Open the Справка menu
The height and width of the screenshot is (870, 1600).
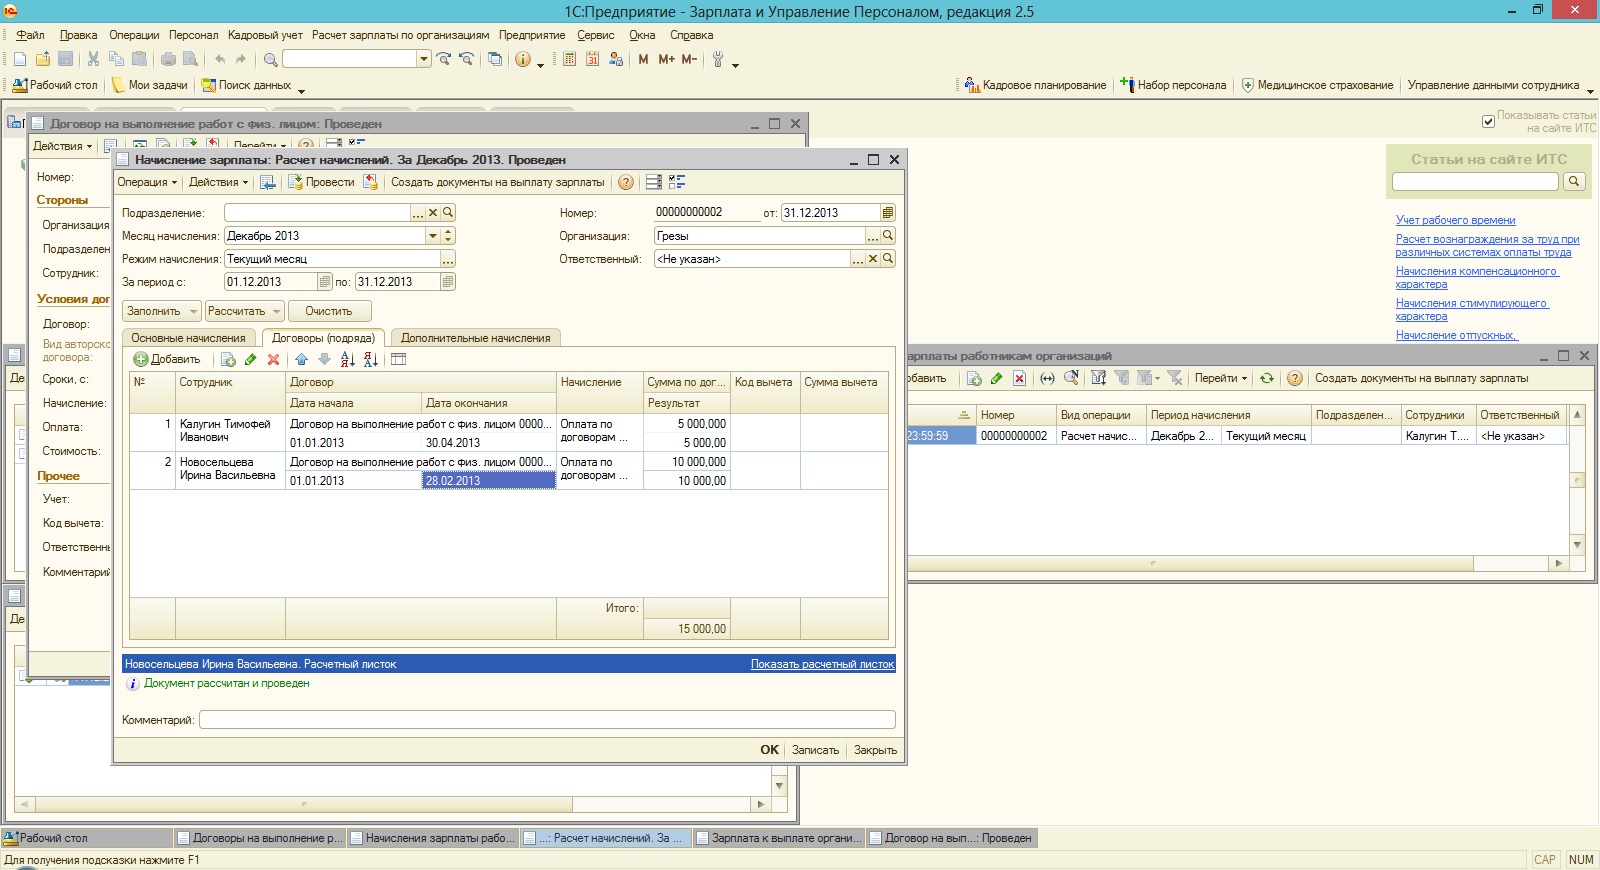click(692, 35)
